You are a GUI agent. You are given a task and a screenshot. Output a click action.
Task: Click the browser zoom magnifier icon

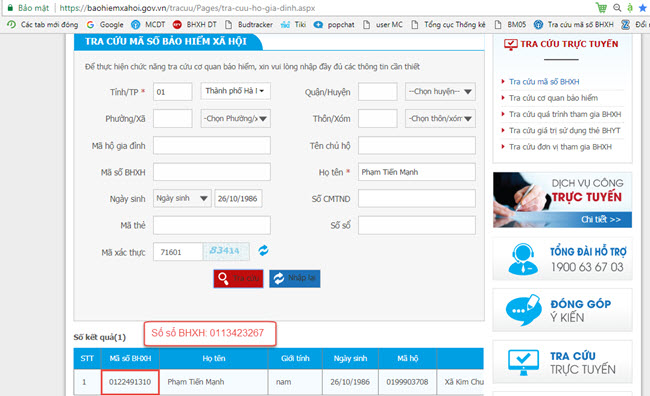(x=617, y=8)
